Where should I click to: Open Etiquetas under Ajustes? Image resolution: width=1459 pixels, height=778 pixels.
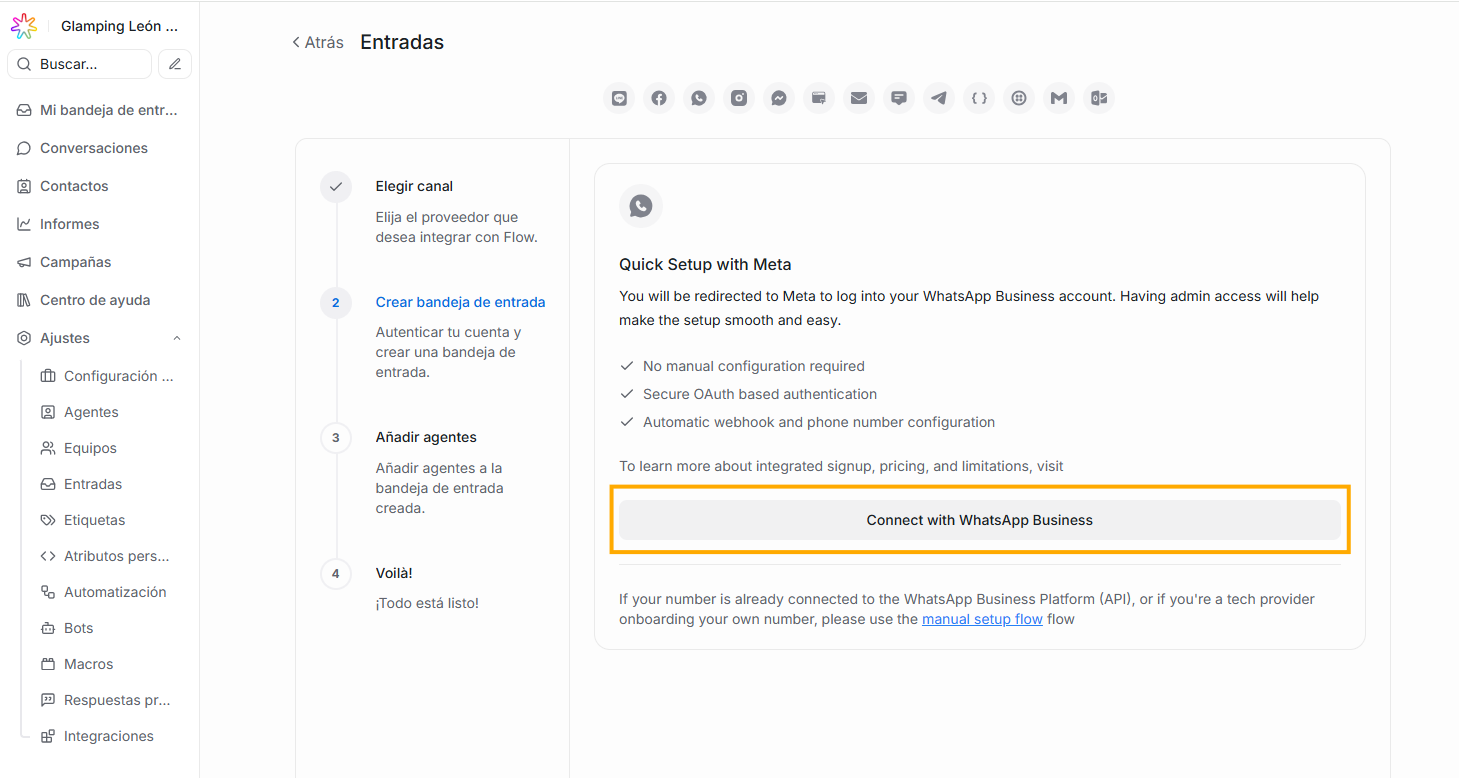(94, 520)
